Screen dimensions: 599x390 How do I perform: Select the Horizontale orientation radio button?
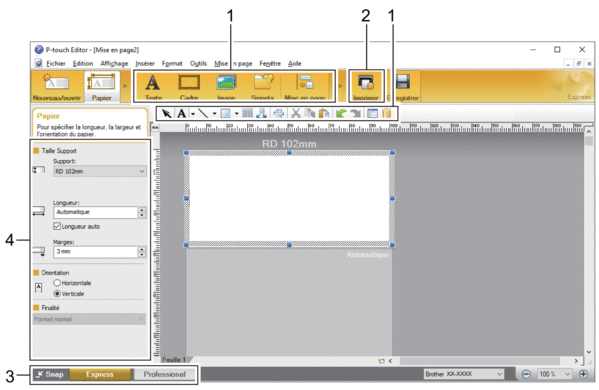tap(57, 283)
